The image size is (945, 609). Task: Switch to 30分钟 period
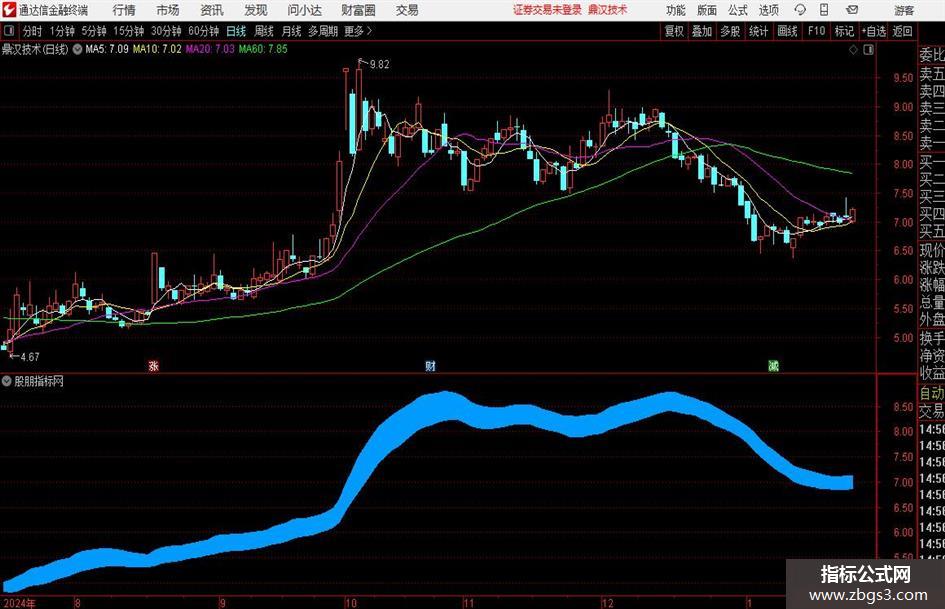(166, 31)
